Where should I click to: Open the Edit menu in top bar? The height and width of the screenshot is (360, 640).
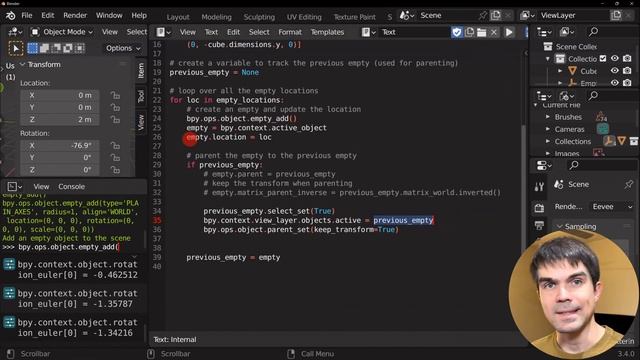coord(48,16)
